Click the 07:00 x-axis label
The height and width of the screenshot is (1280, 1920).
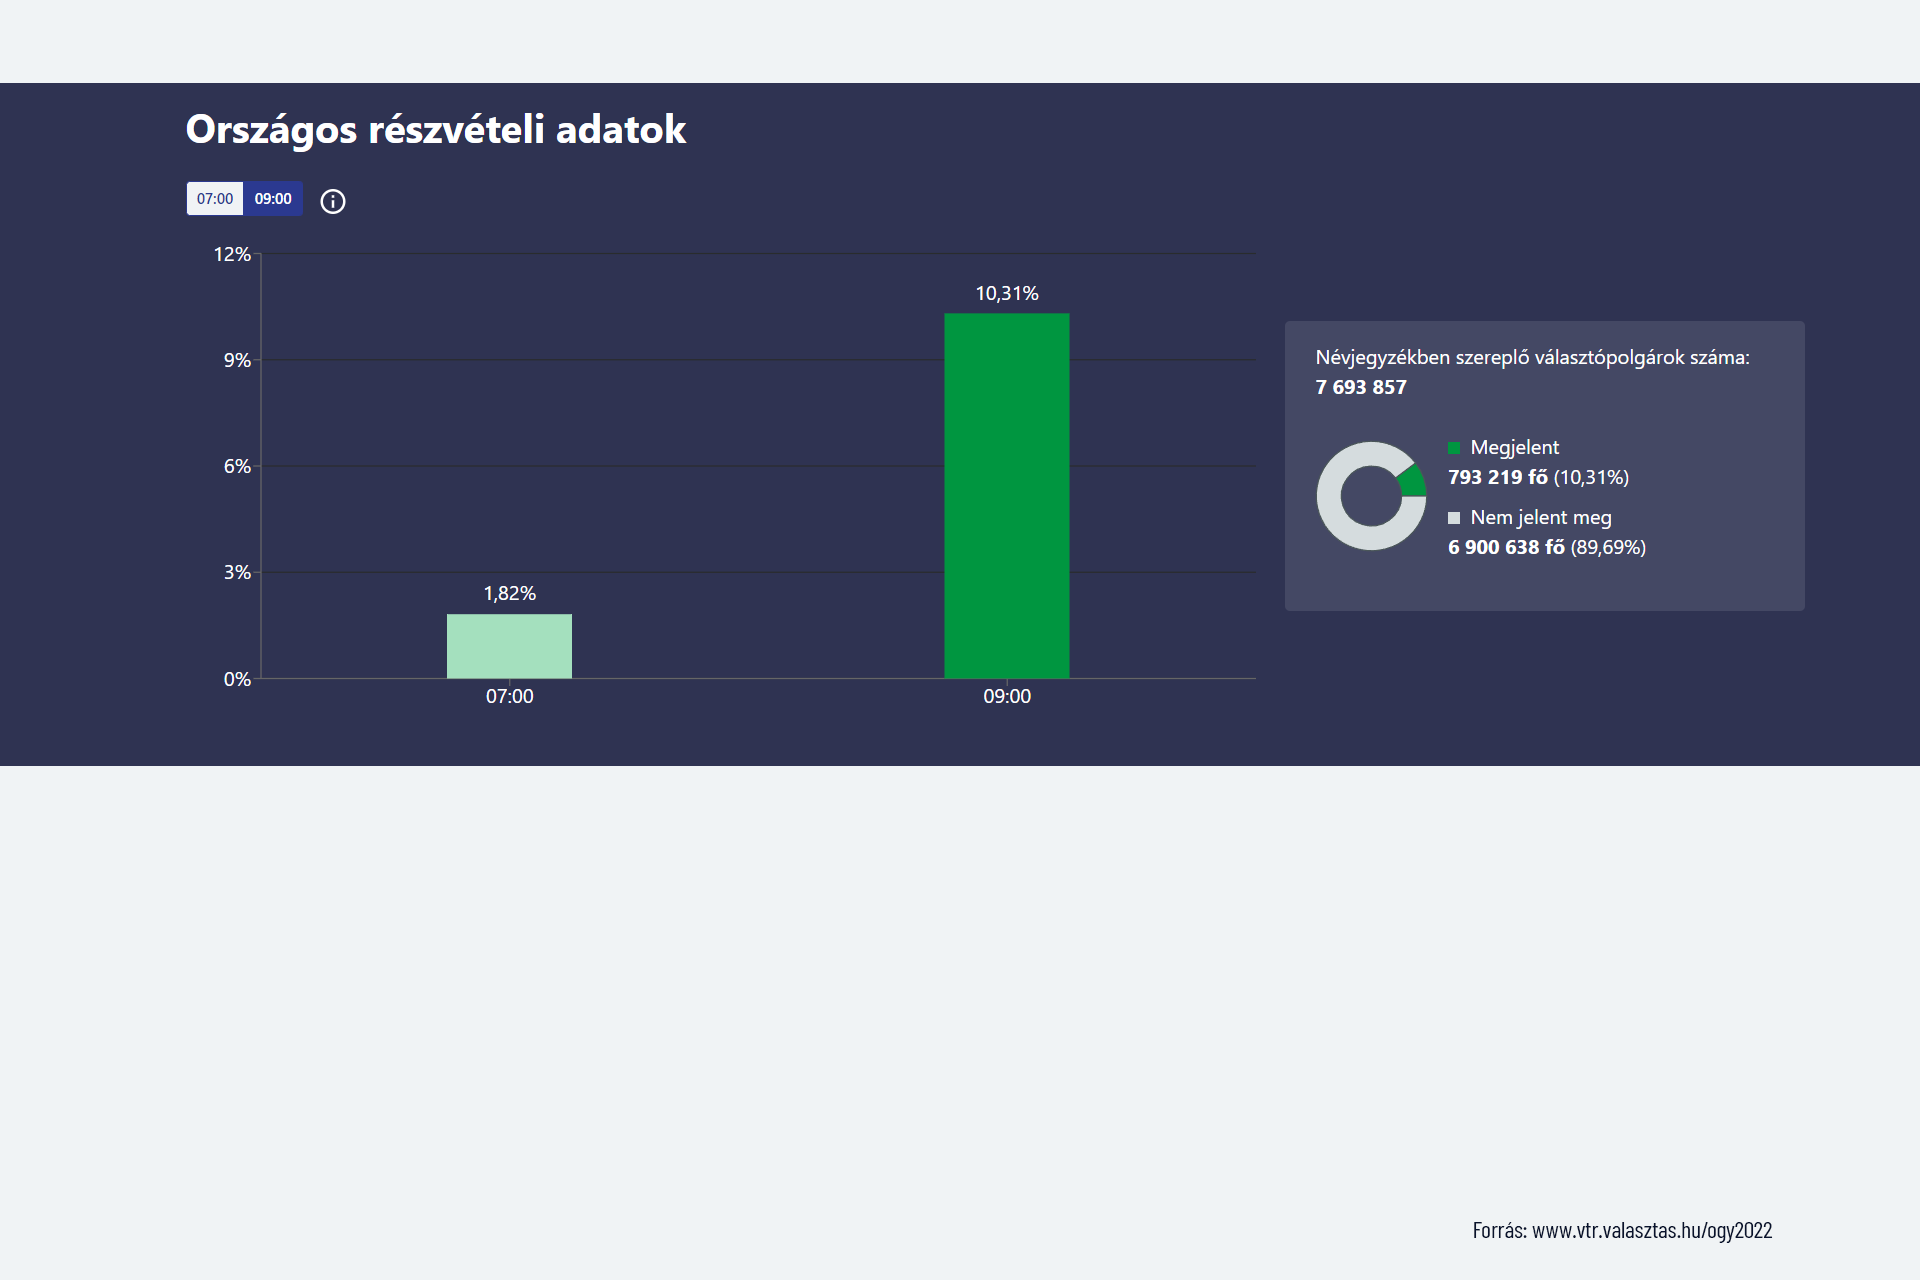coord(509,697)
